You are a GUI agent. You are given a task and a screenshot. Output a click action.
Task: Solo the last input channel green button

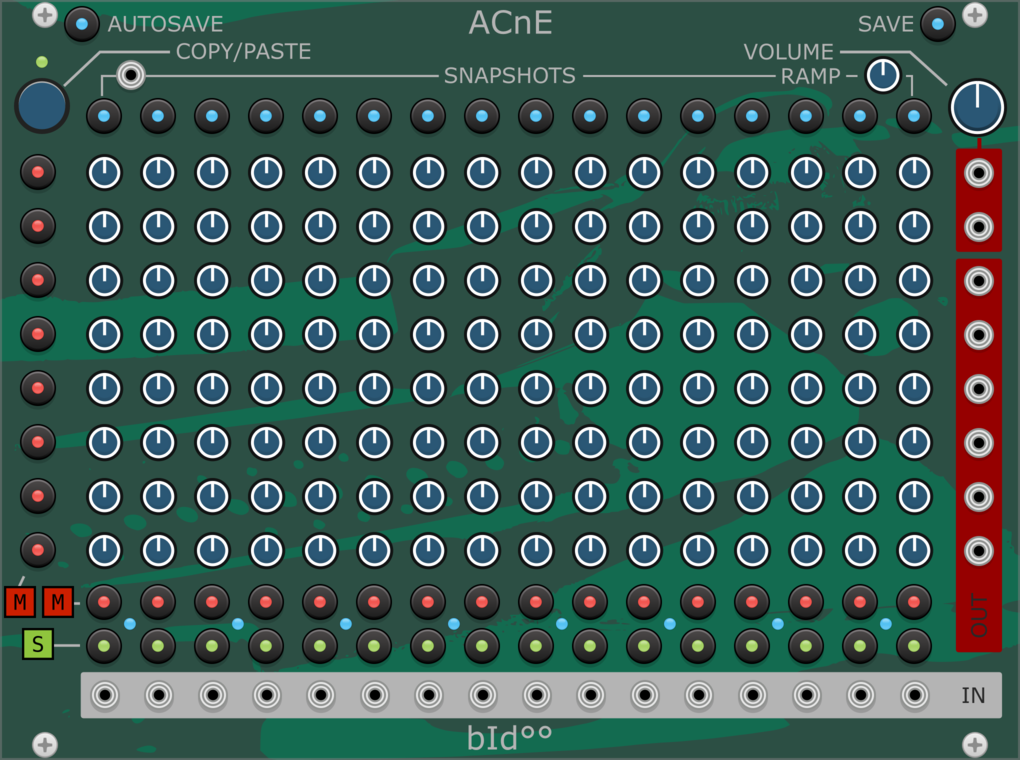914,646
